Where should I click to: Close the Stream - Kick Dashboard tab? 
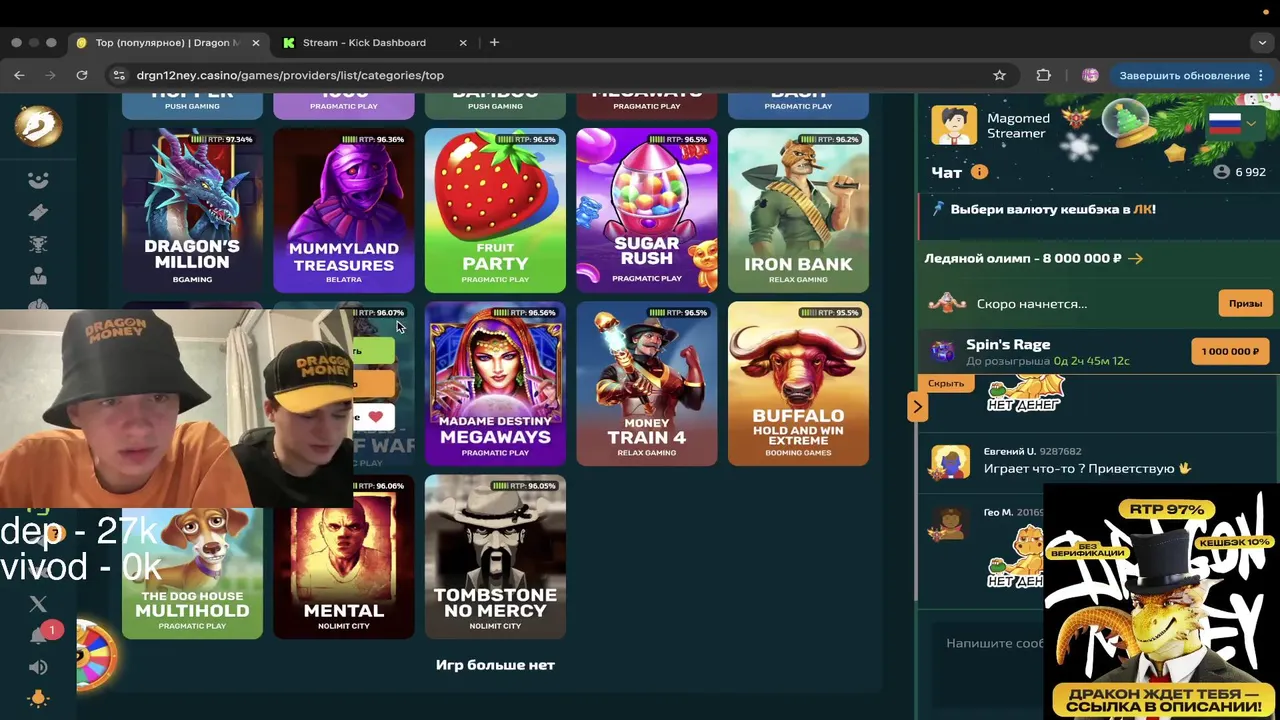pyautogui.click(x=463, y=43)
